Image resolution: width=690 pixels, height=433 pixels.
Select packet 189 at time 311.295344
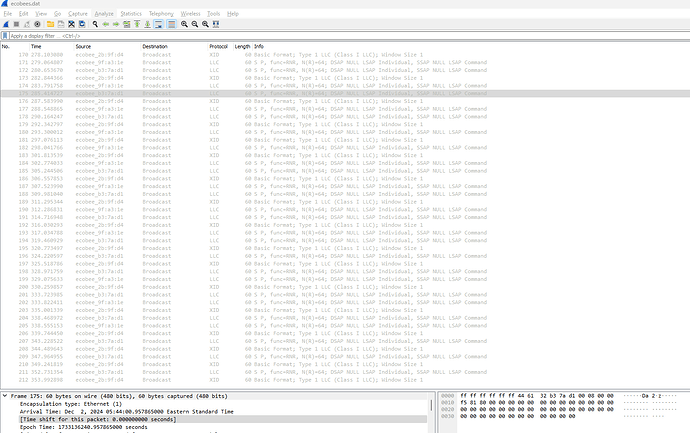coord(345,202)
